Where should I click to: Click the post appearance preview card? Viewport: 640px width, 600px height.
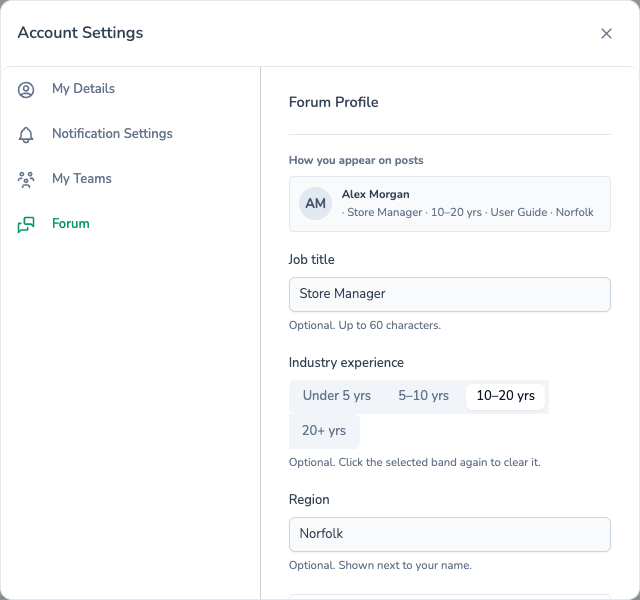pos(450,204)
